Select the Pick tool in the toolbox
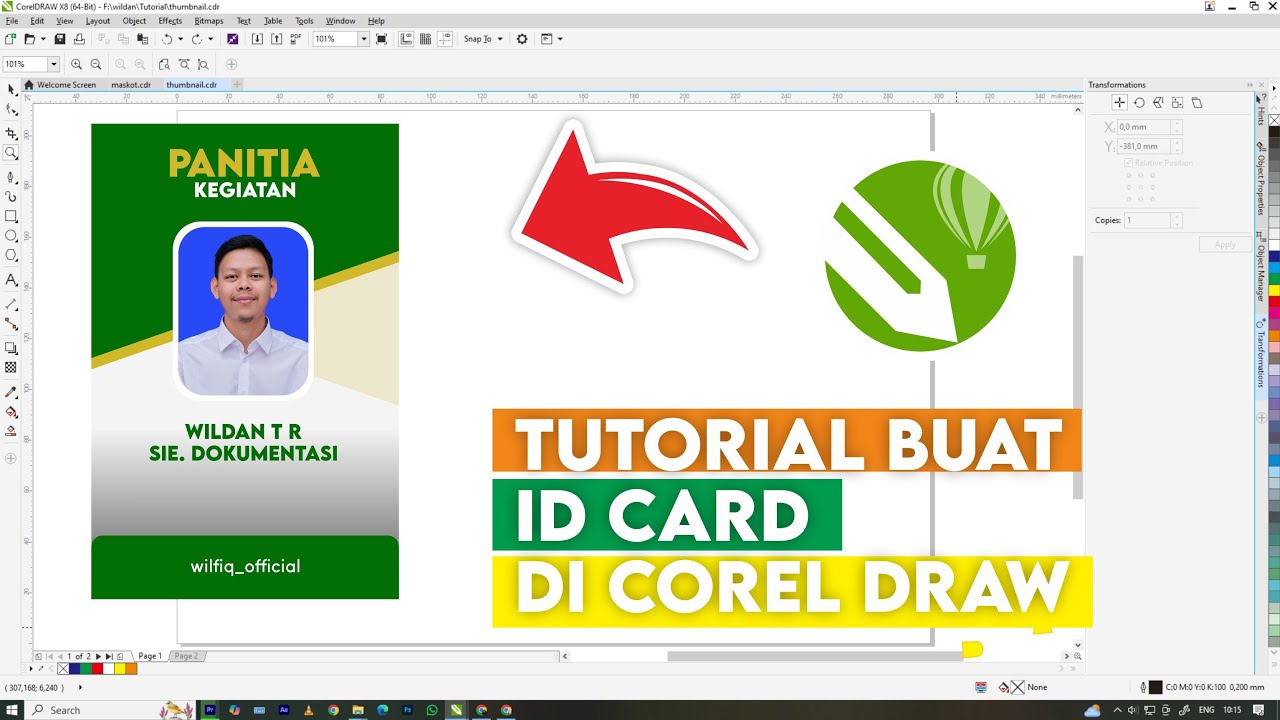The image size is (1280, 720). 11,90
